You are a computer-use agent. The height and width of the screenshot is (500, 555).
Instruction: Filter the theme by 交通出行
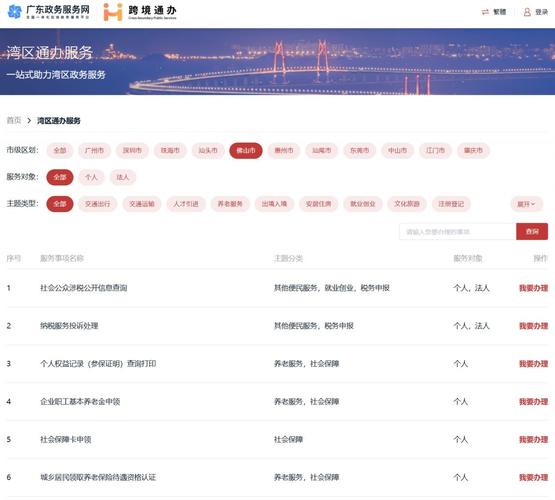[x=98, y=204]
